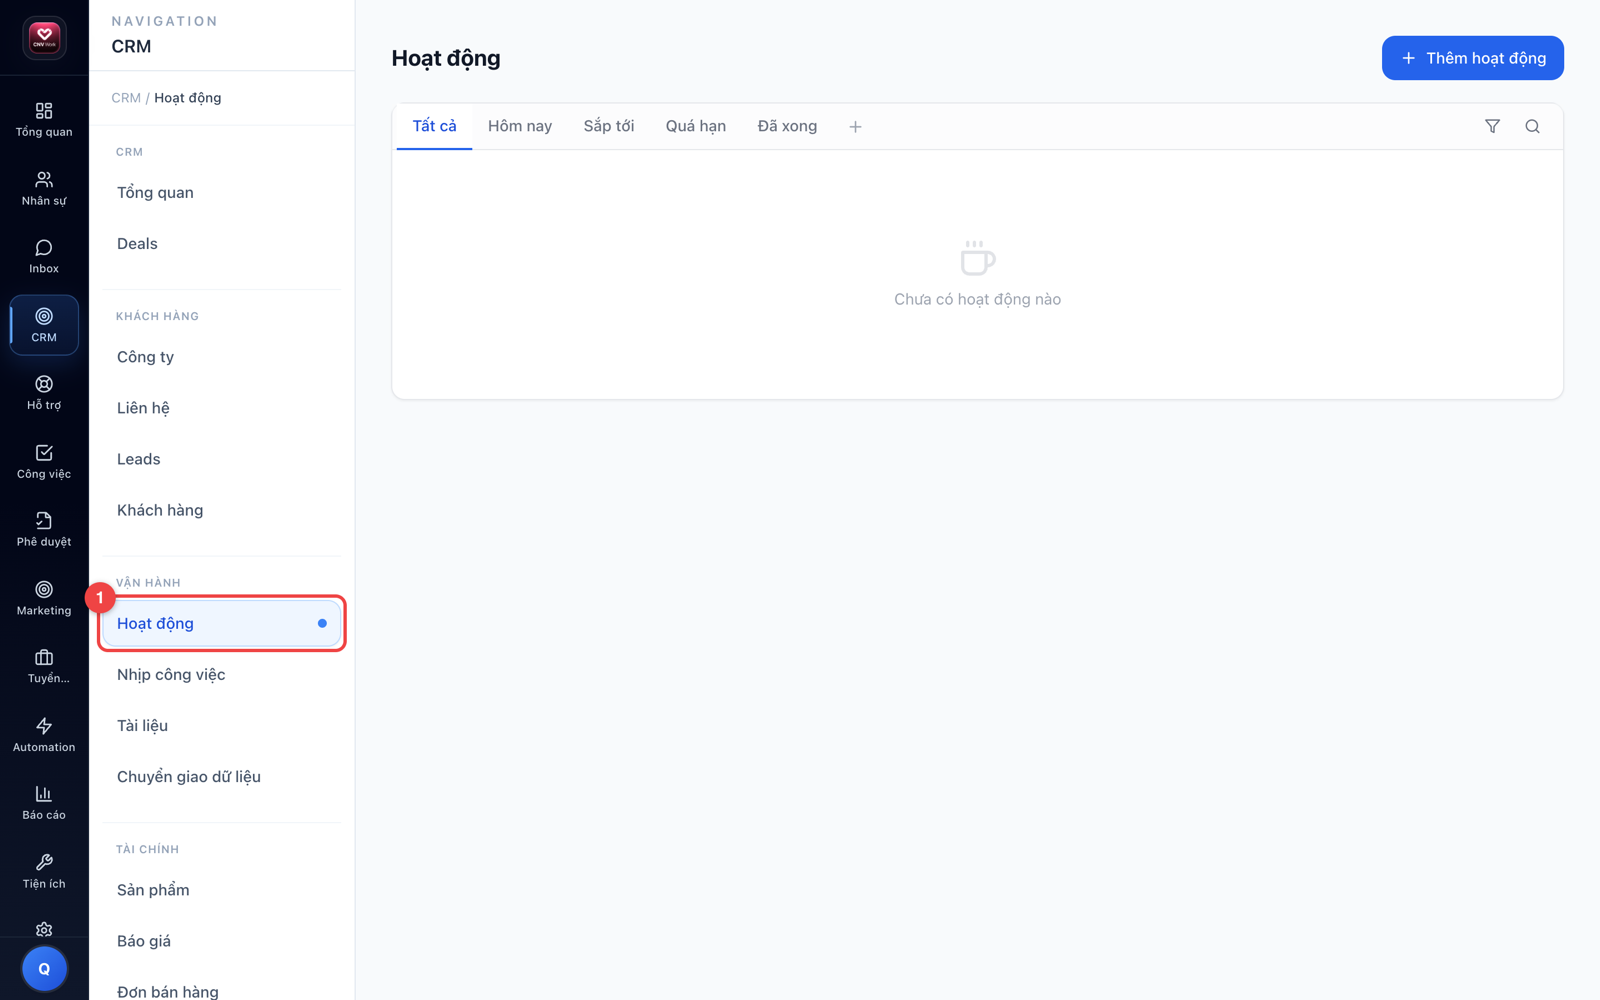The image size is (1600, 1000).
Task: Open Liên hệ menu item
Action: (x=222, y=408)
